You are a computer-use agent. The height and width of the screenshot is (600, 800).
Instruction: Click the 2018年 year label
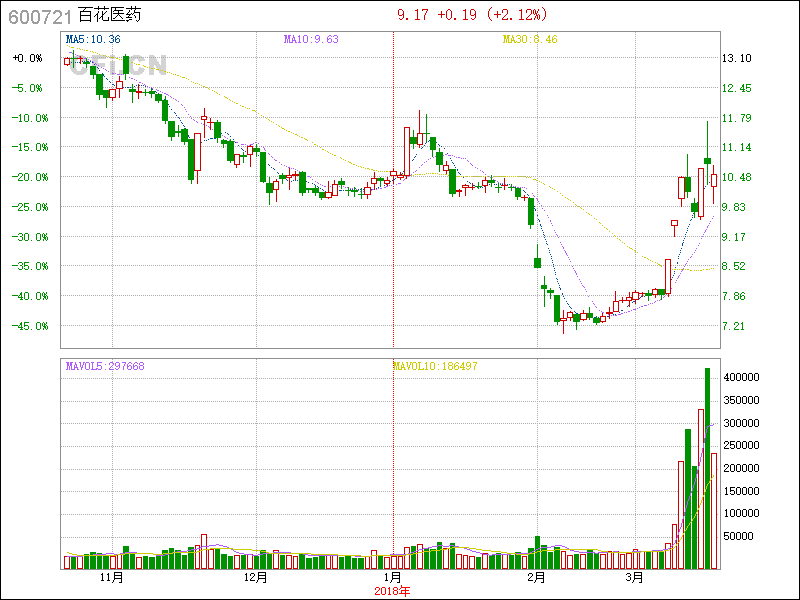392,590
